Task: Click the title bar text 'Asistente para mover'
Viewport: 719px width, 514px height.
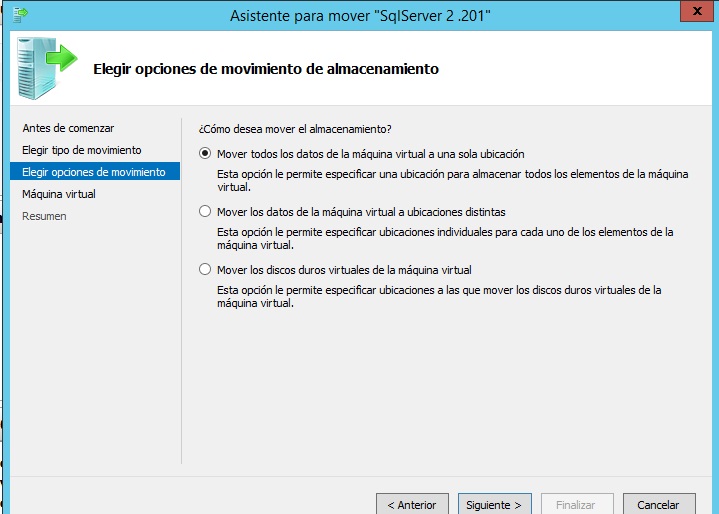Action: 360,16
